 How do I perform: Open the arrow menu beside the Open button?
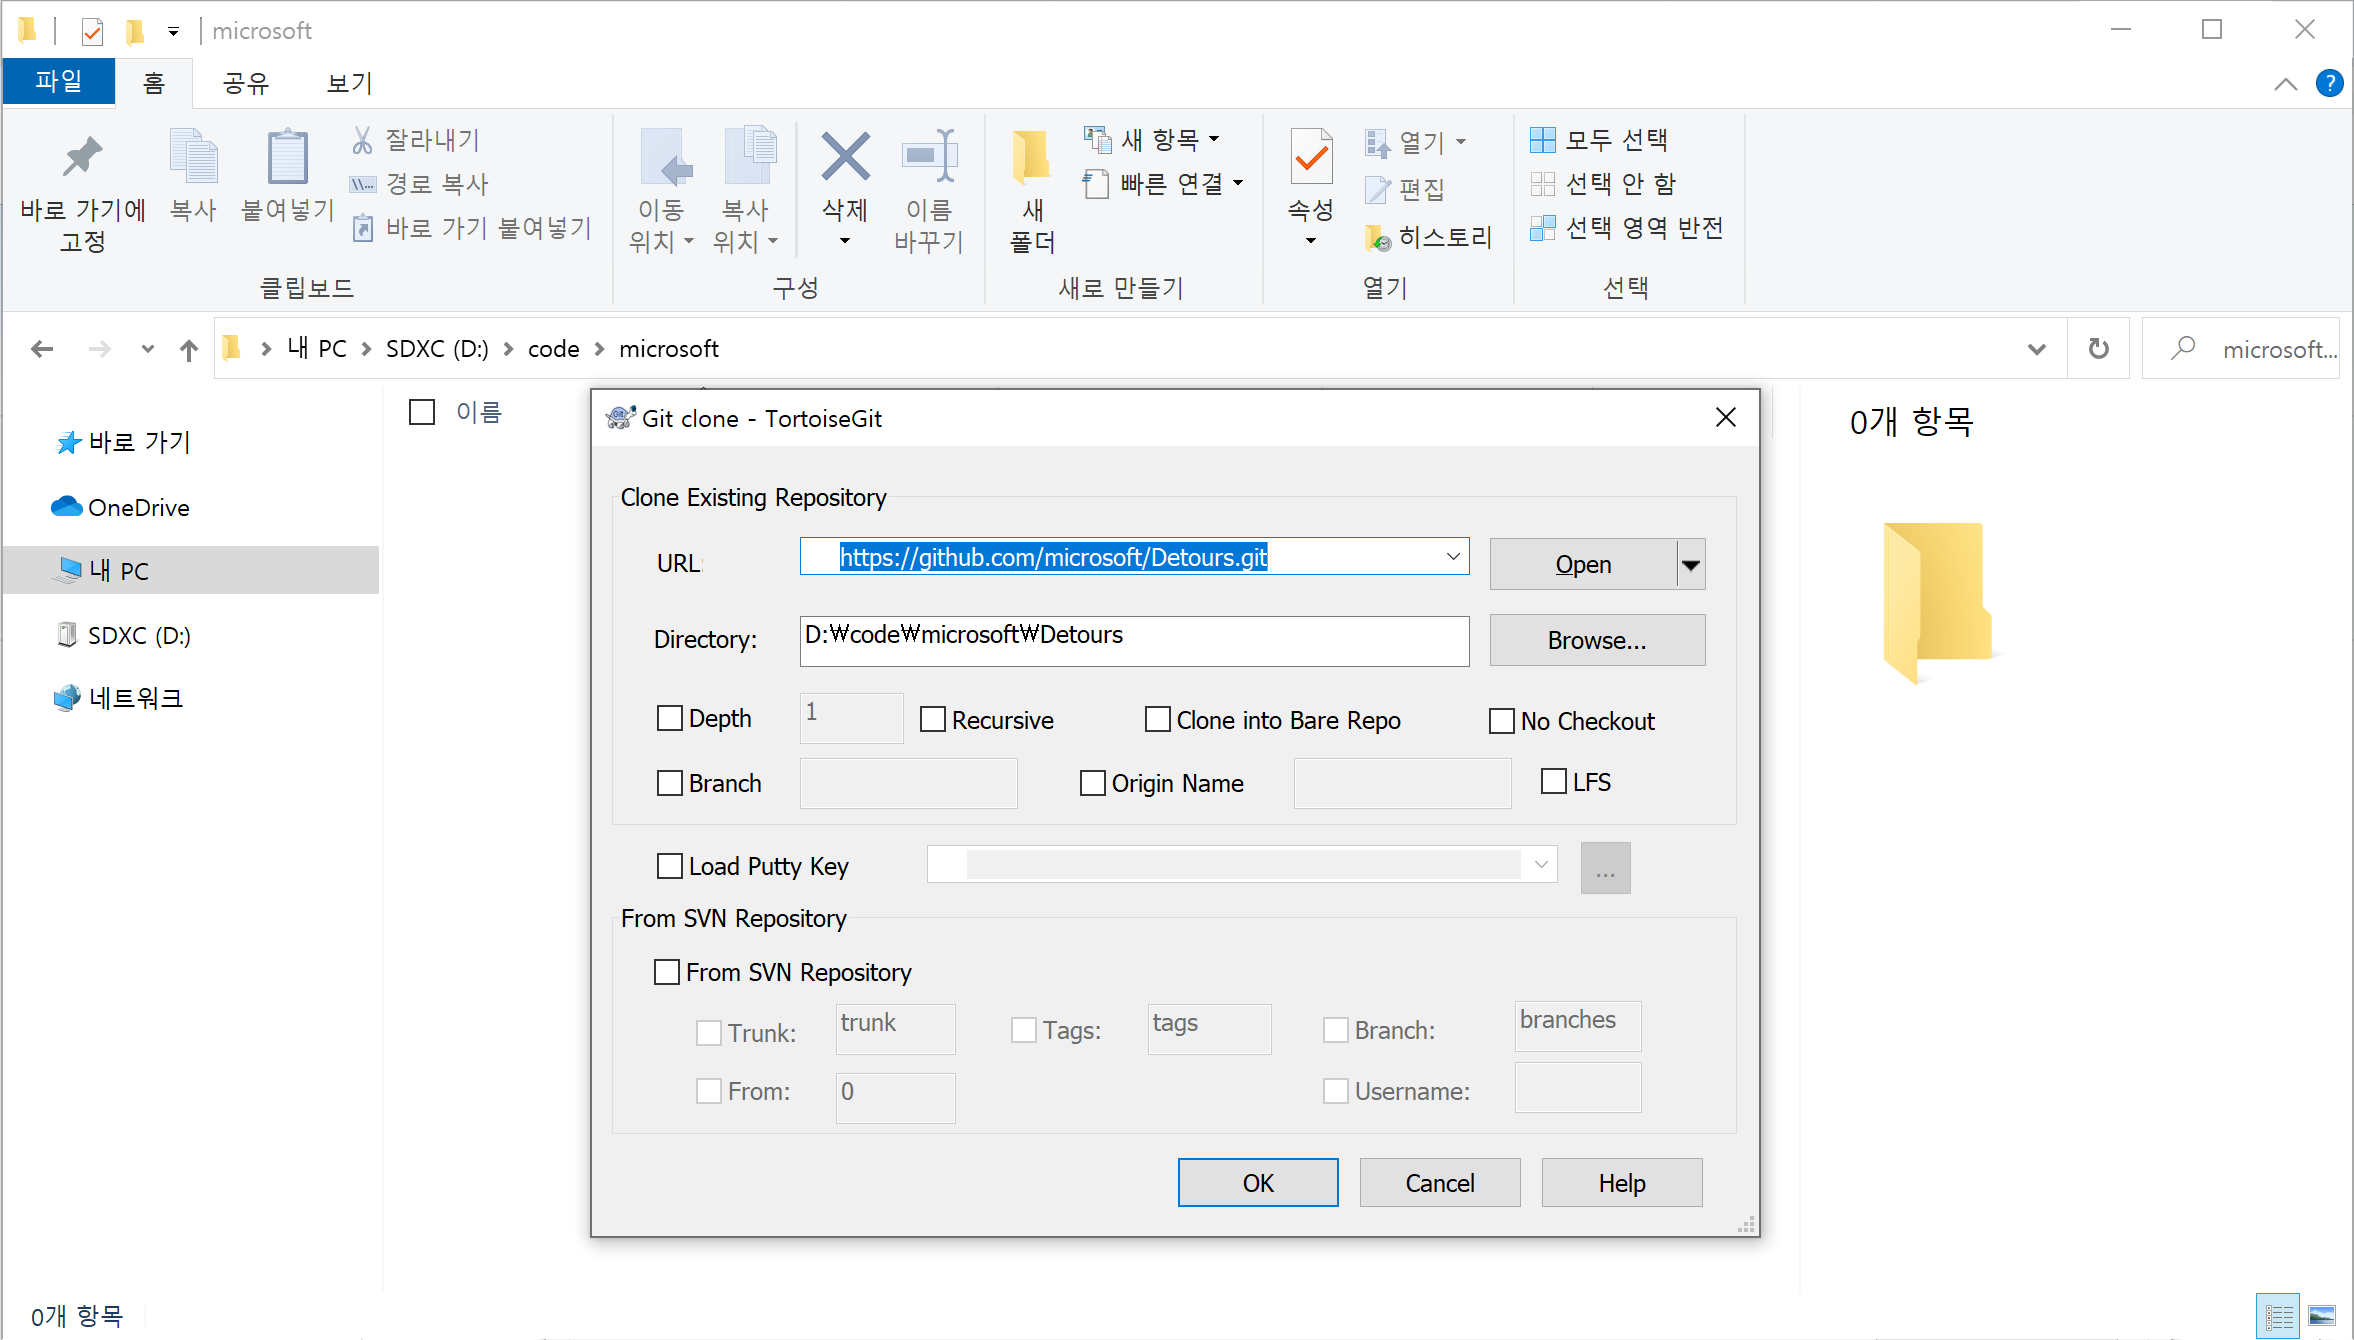[x=1691, y=565]
